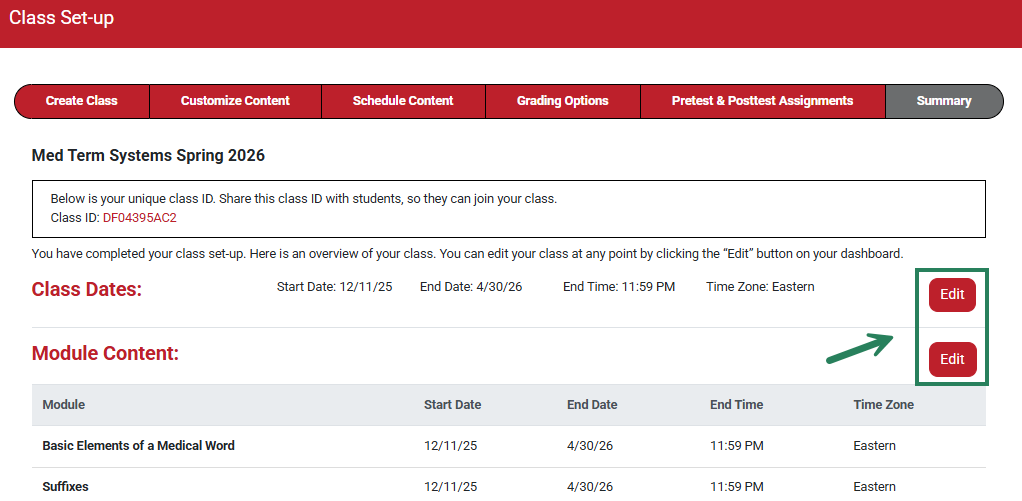Click the Med Term Systems Spring 2026 title
1022x501 pixels.
tap(148, 155)
